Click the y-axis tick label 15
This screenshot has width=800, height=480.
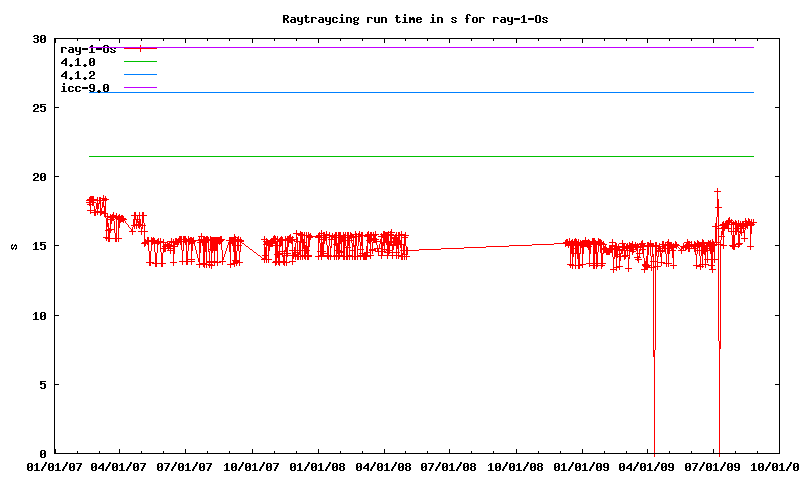tap(39, 246)
